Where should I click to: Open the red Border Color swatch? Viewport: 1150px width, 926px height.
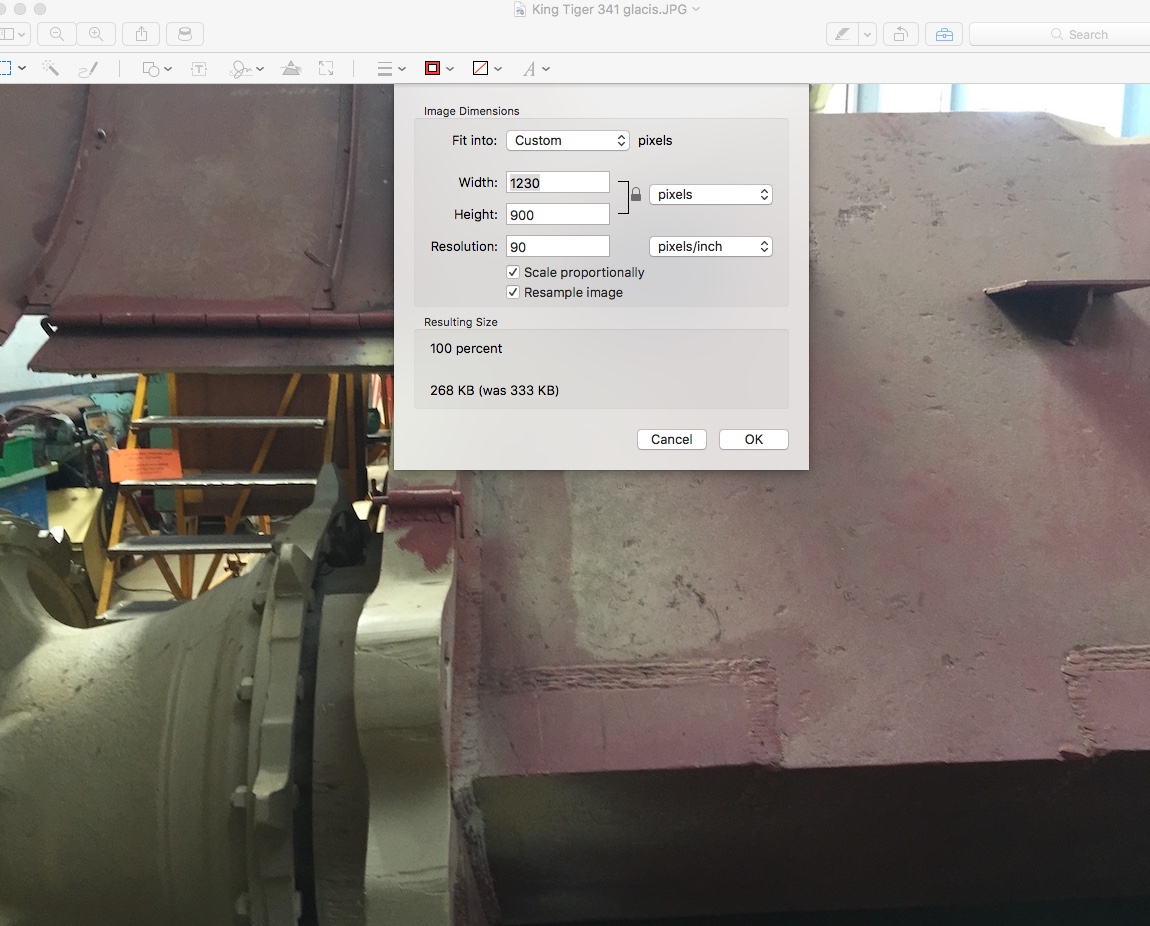pyautogui.click(x=439, y=69)
